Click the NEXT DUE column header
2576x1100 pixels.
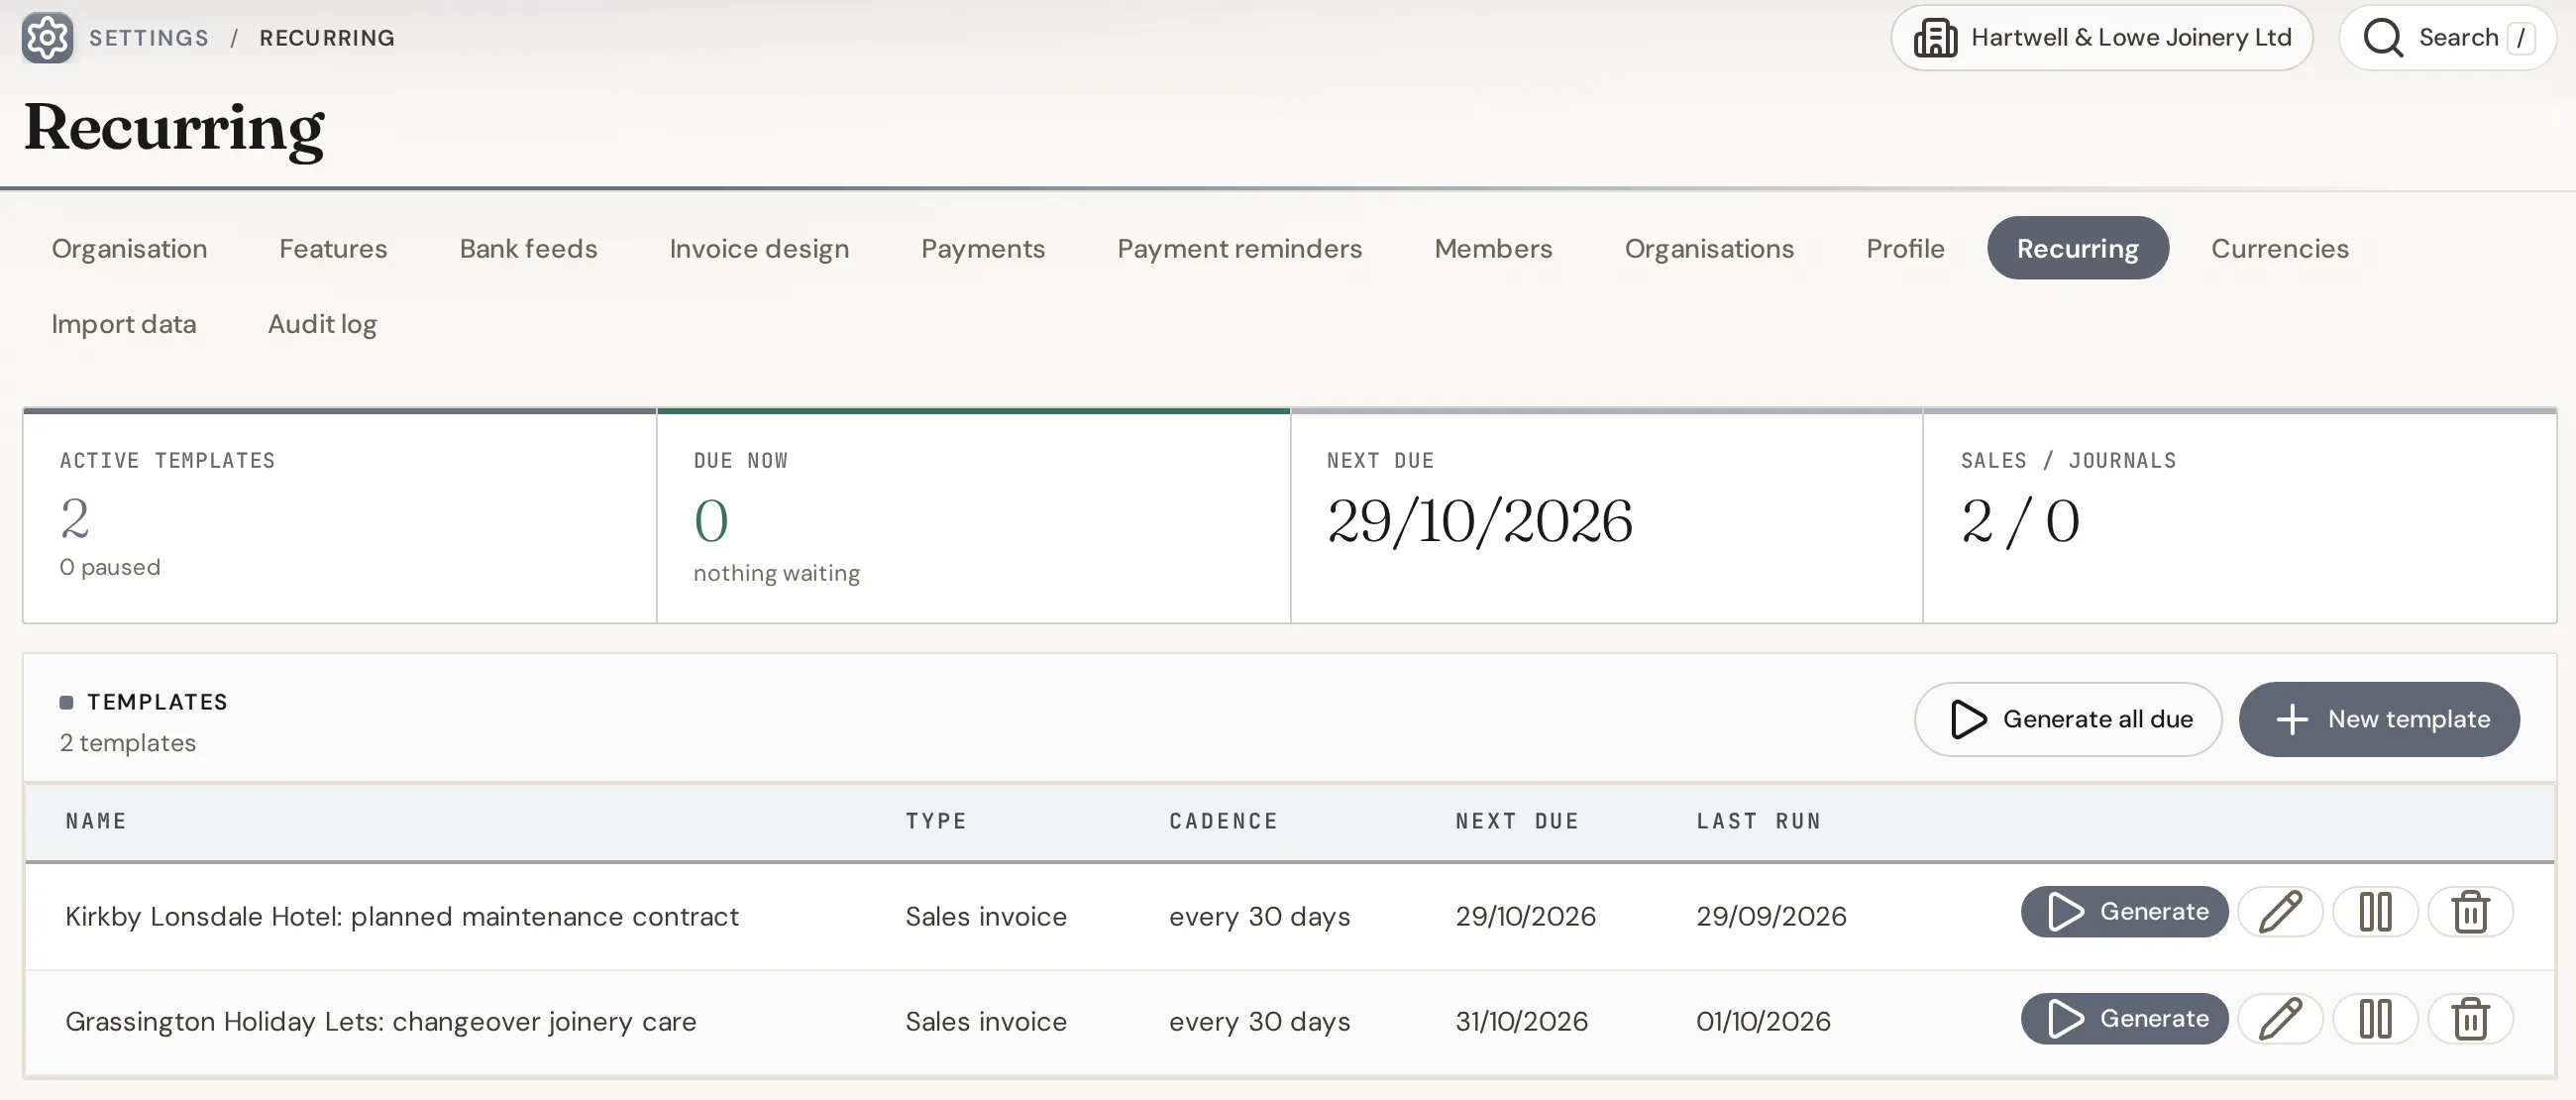pos(1517,821)
